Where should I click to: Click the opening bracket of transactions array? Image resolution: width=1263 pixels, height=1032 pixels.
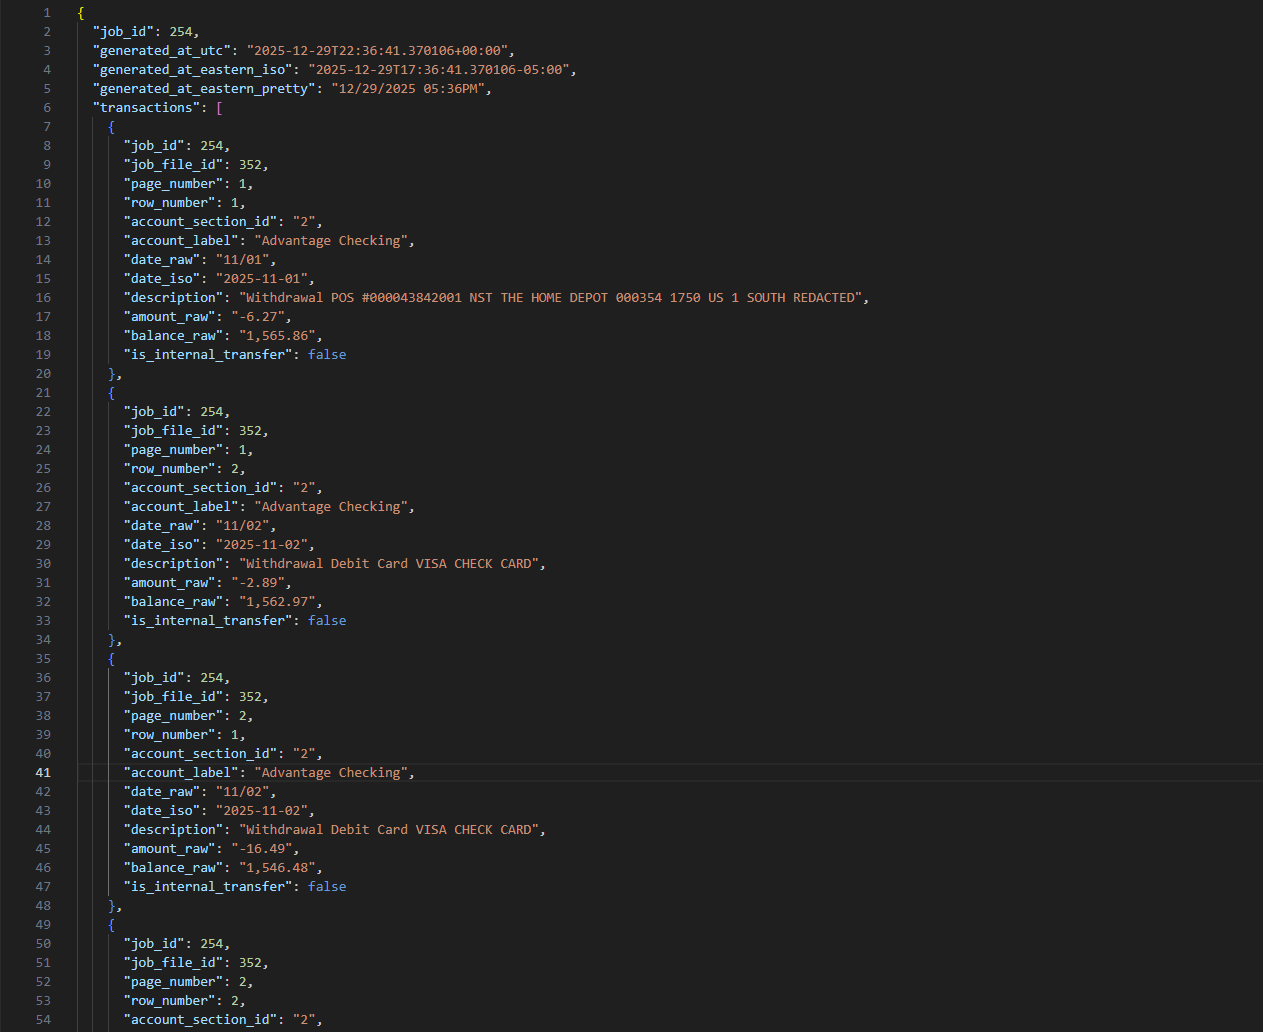click(x=219, y=107)
